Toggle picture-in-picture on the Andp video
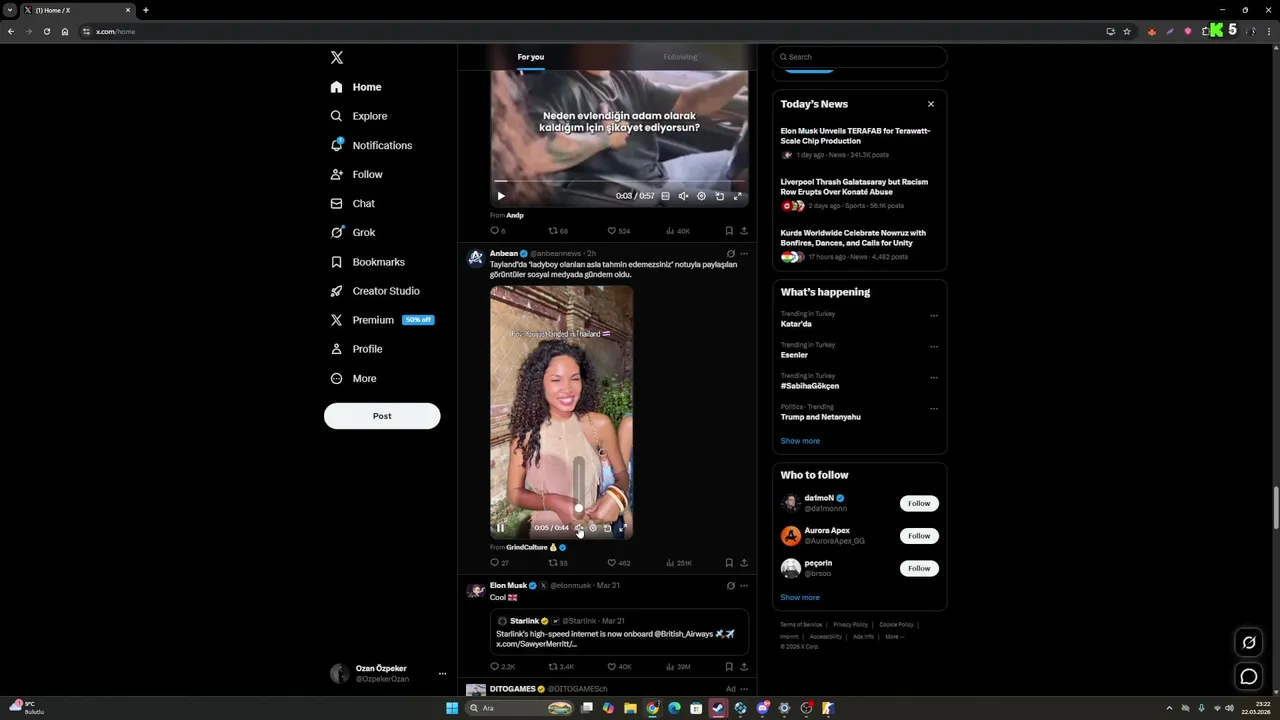 click(x=720, y=196)
